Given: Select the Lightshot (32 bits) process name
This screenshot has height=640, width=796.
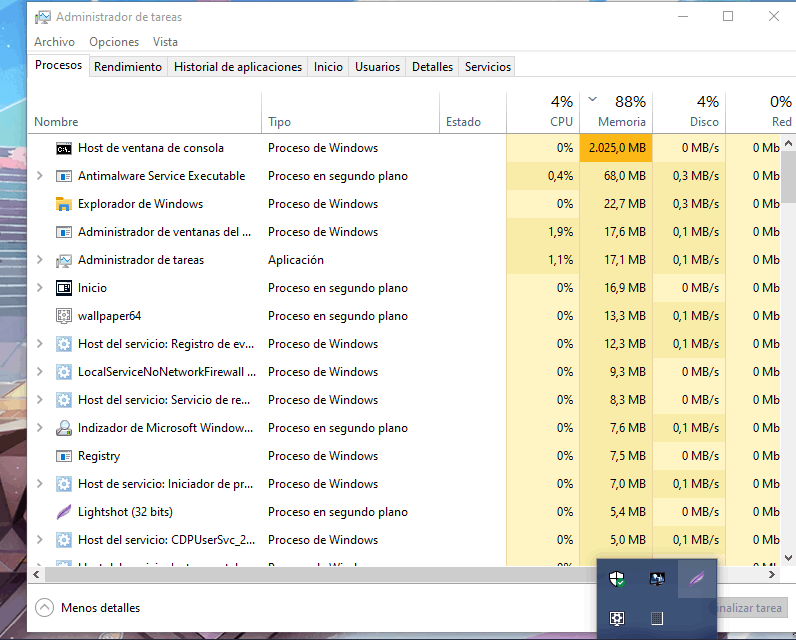Looking at the screenshot, I should 125,512.
